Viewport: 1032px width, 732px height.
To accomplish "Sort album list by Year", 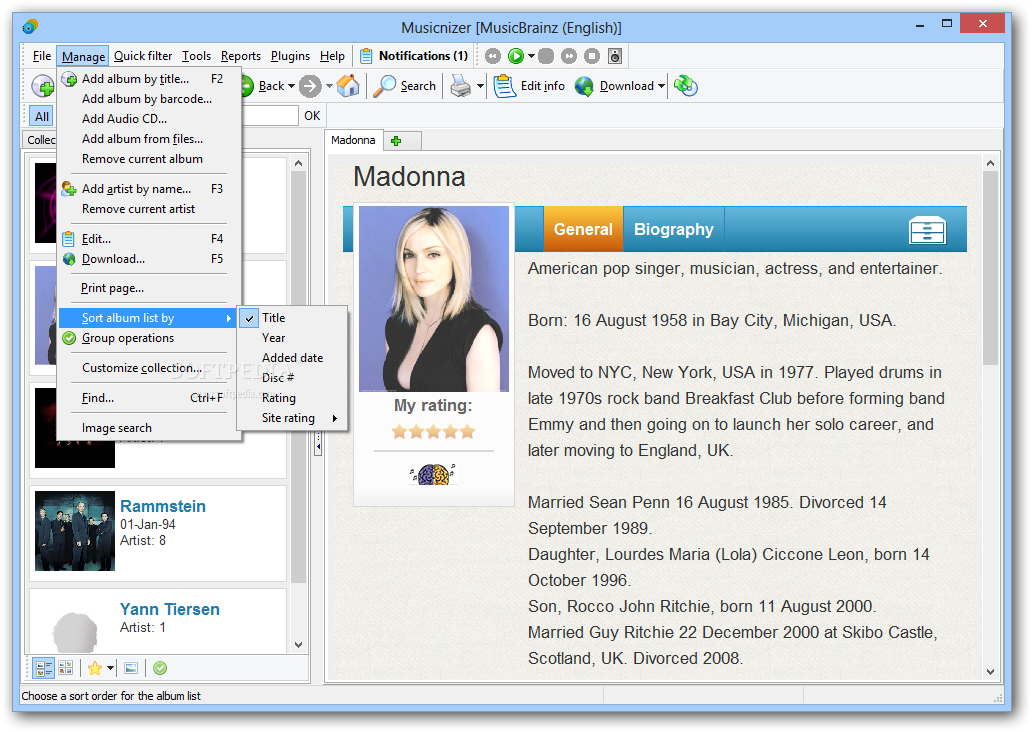I will [x=292, y=338].
